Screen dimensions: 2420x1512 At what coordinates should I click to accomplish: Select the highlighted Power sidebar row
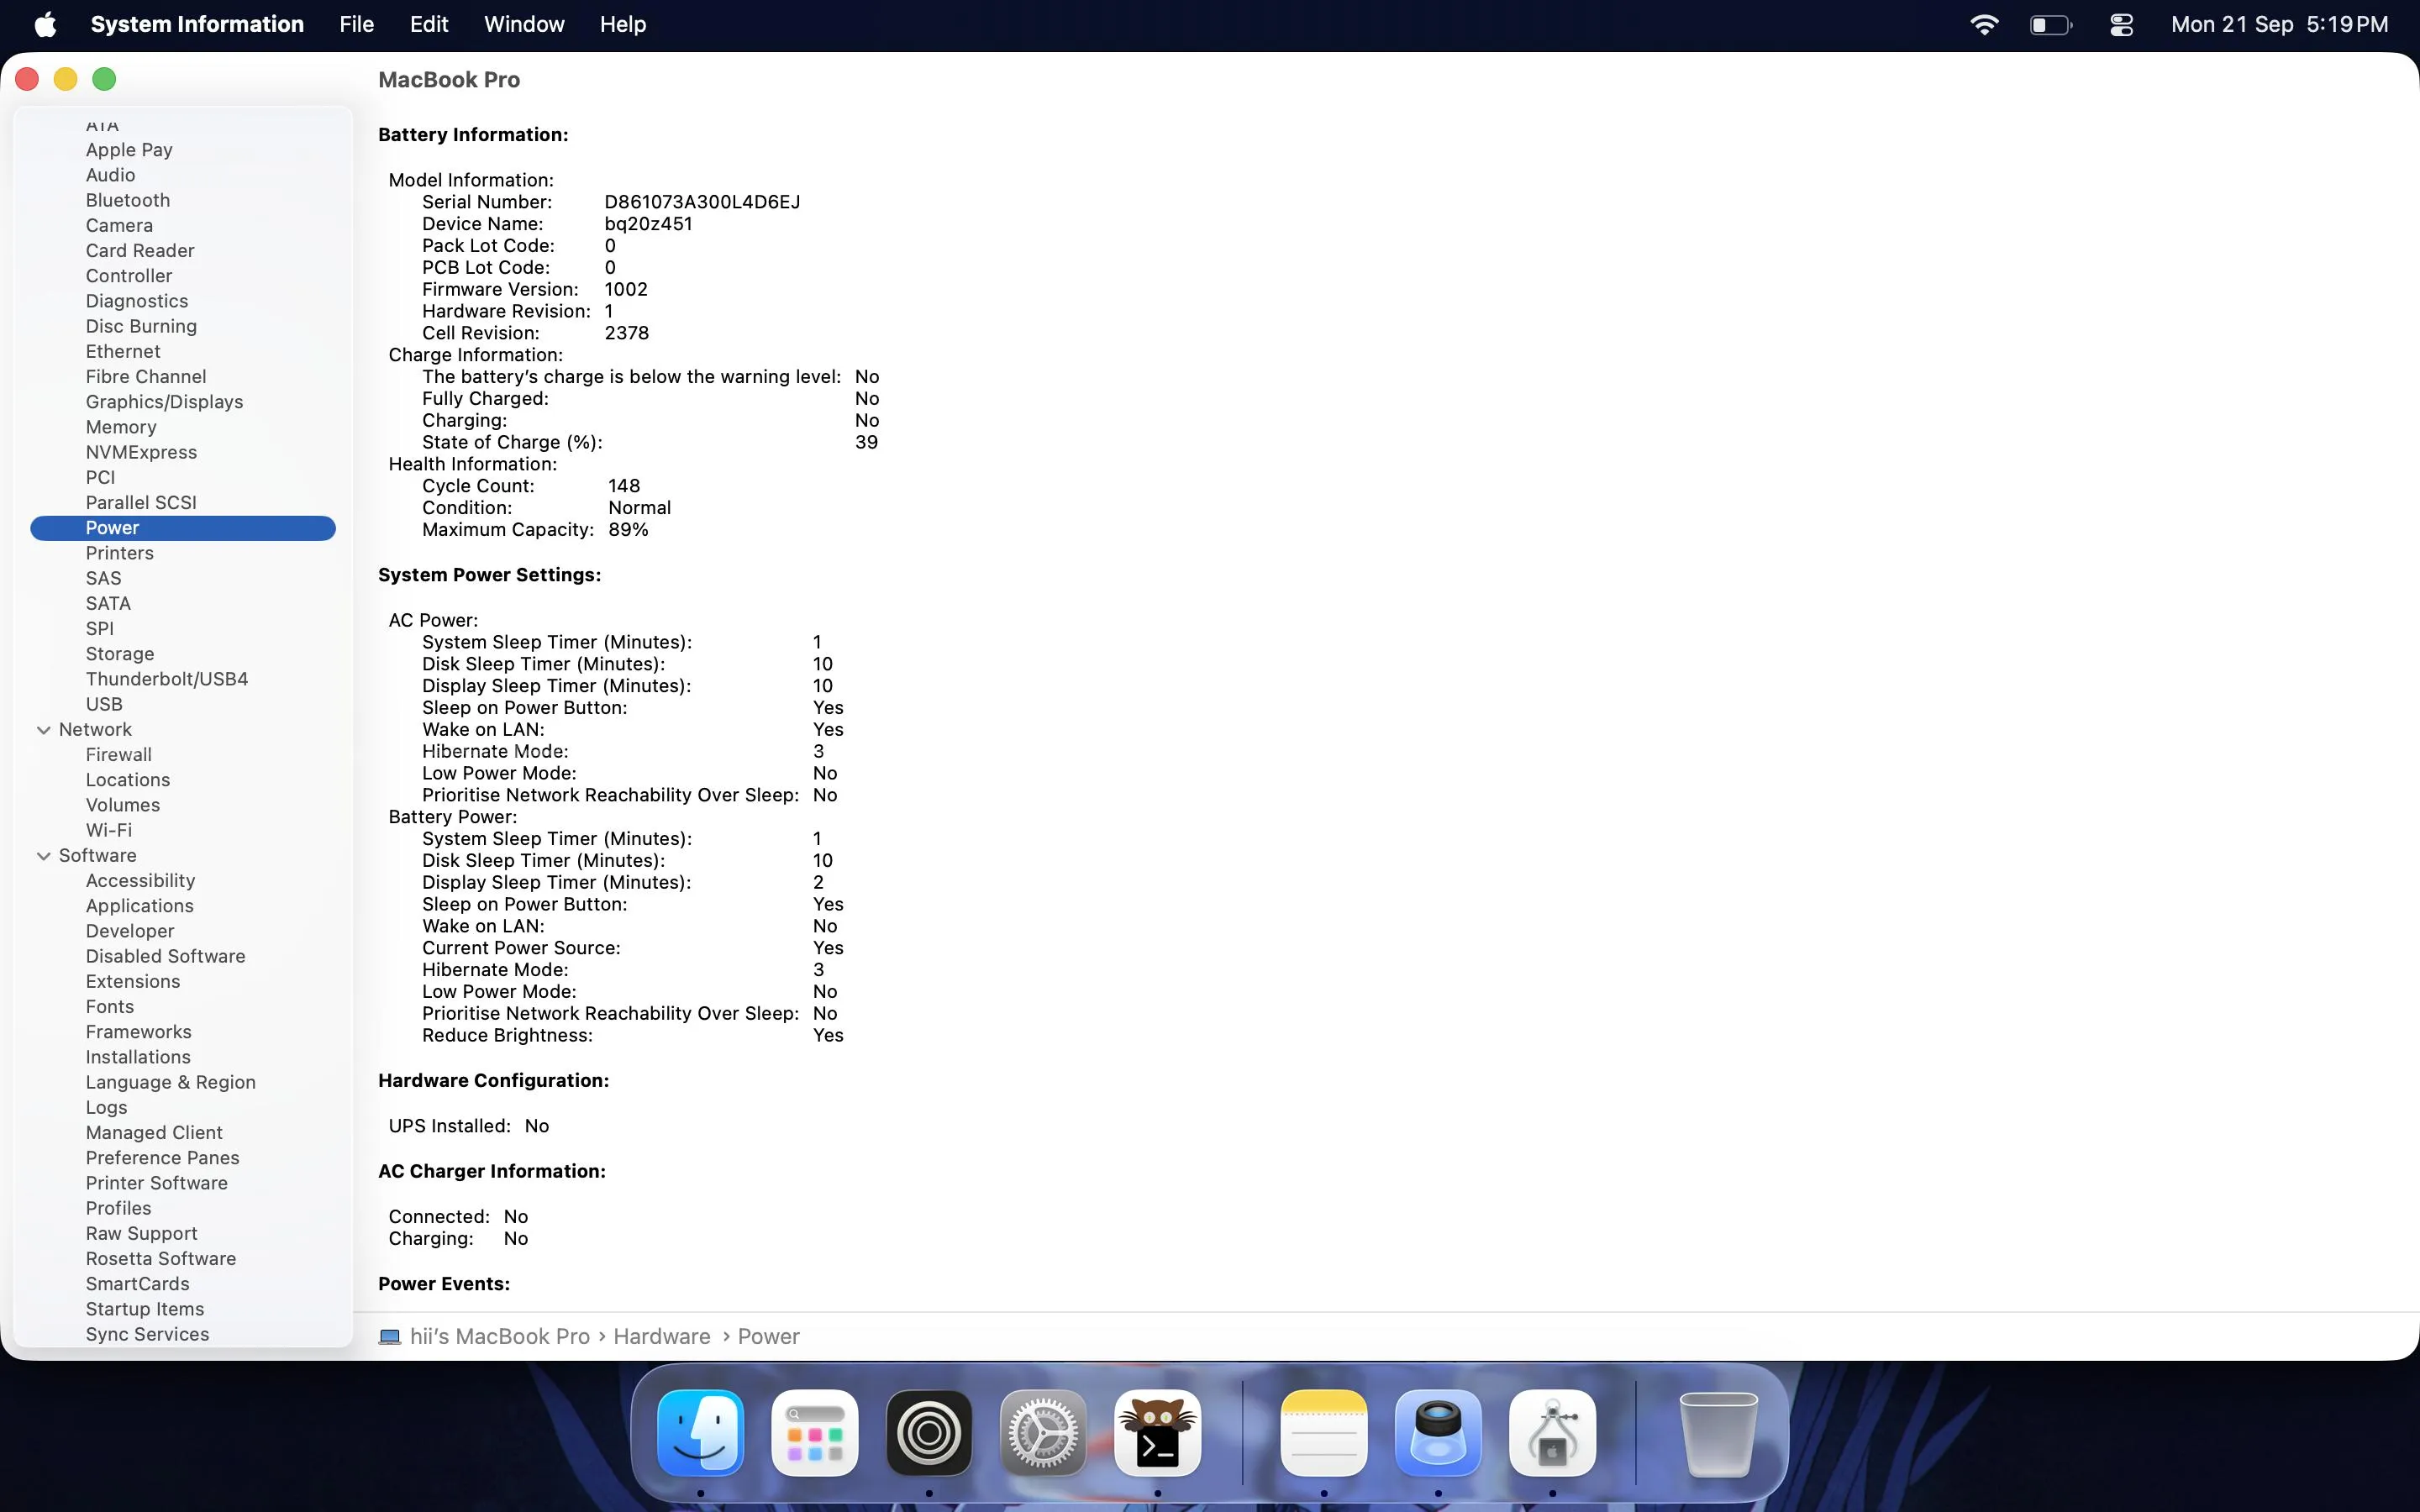pyautogui.click(x=183, y=528)
